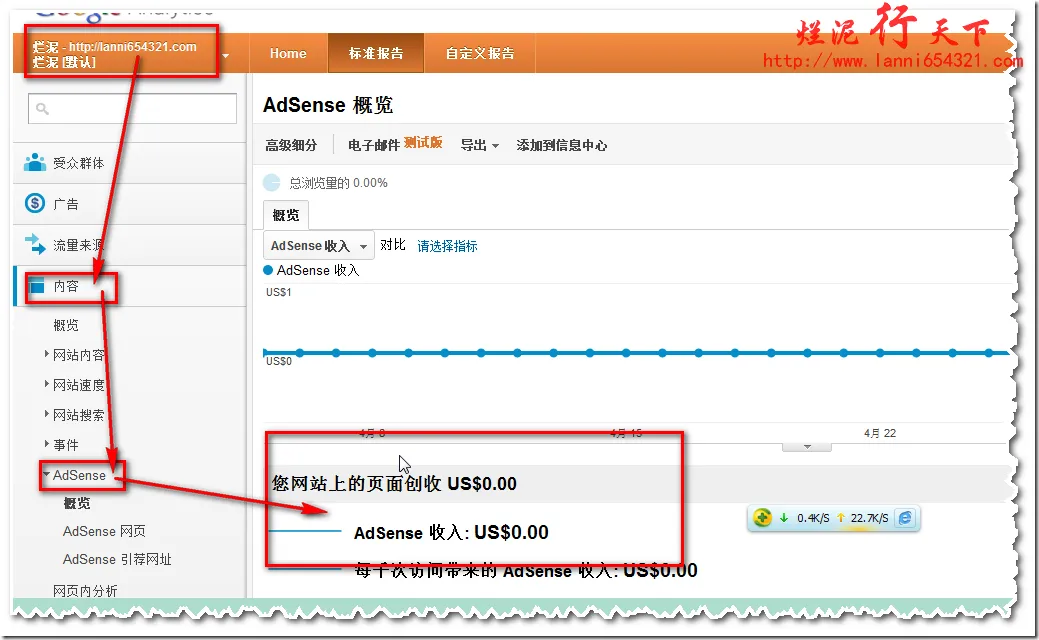Expand the 网站内容 tree item

point(47,354)
